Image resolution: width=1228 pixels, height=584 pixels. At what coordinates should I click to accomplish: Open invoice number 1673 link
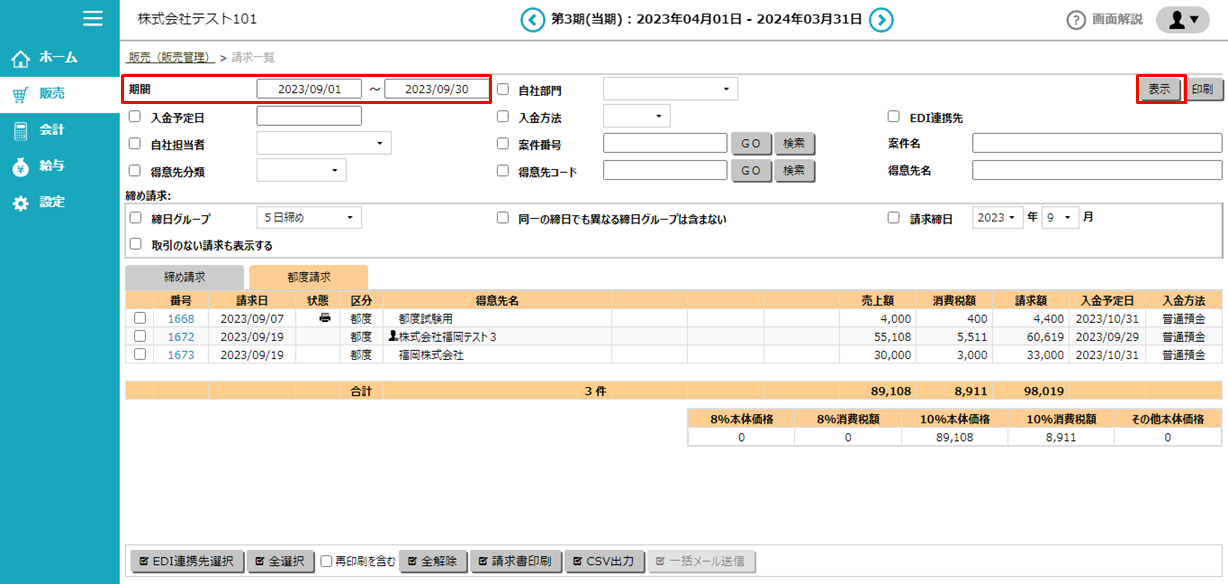pos(180,355)
